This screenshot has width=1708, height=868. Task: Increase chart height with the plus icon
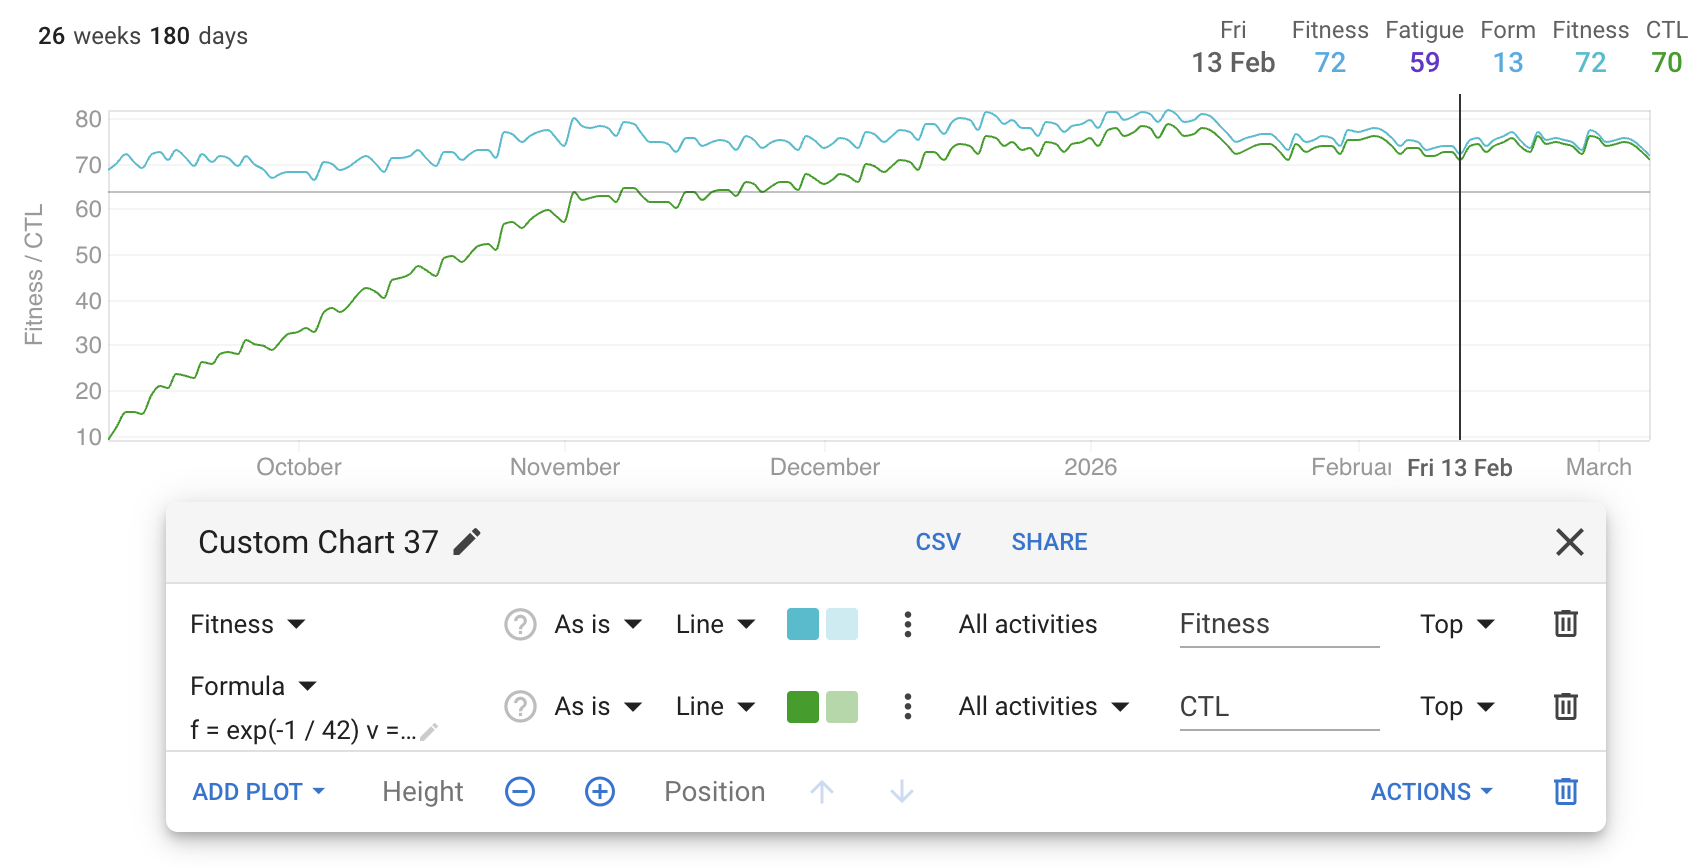pos(600,792)
